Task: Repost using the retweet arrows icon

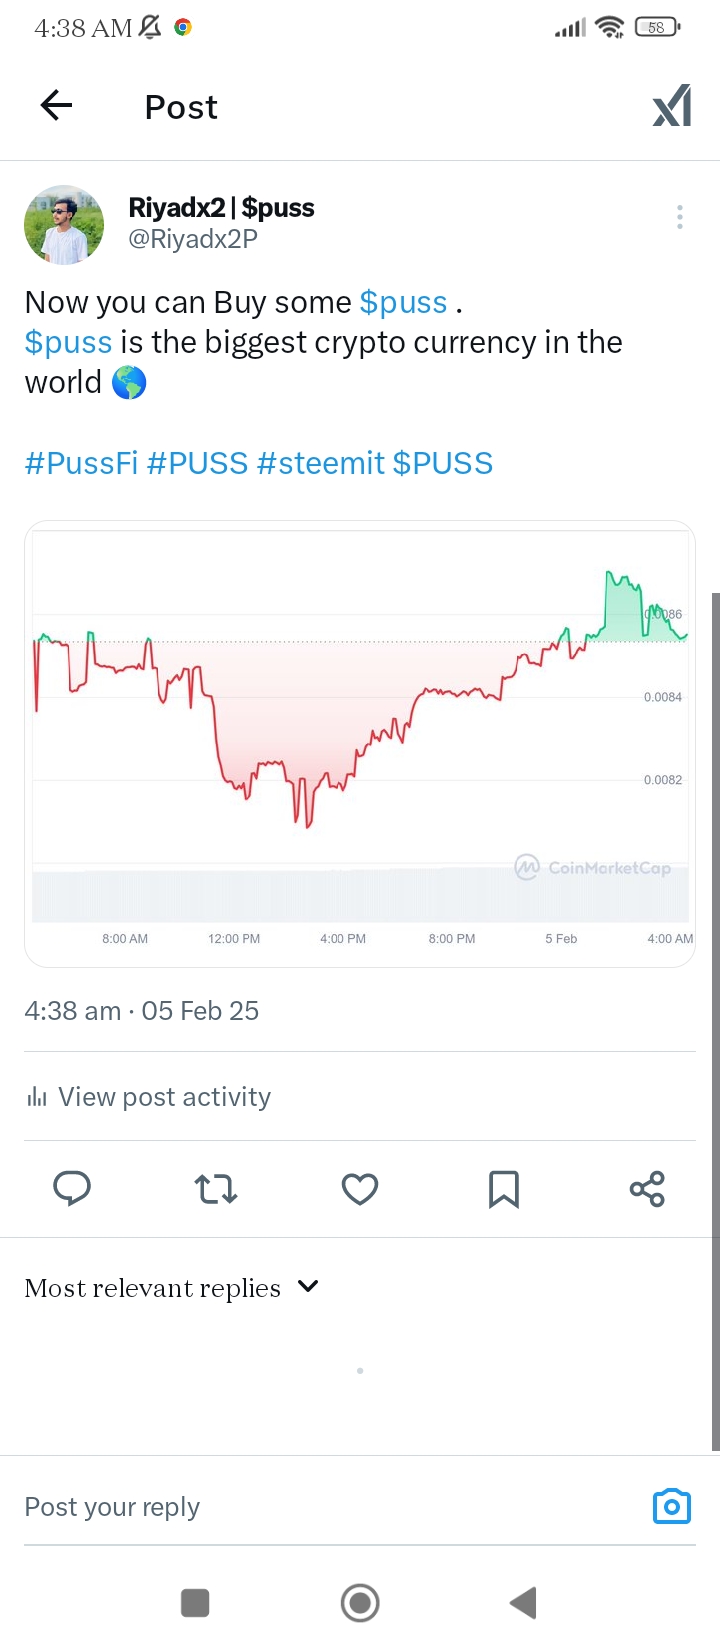Action: coord(215,1188)
